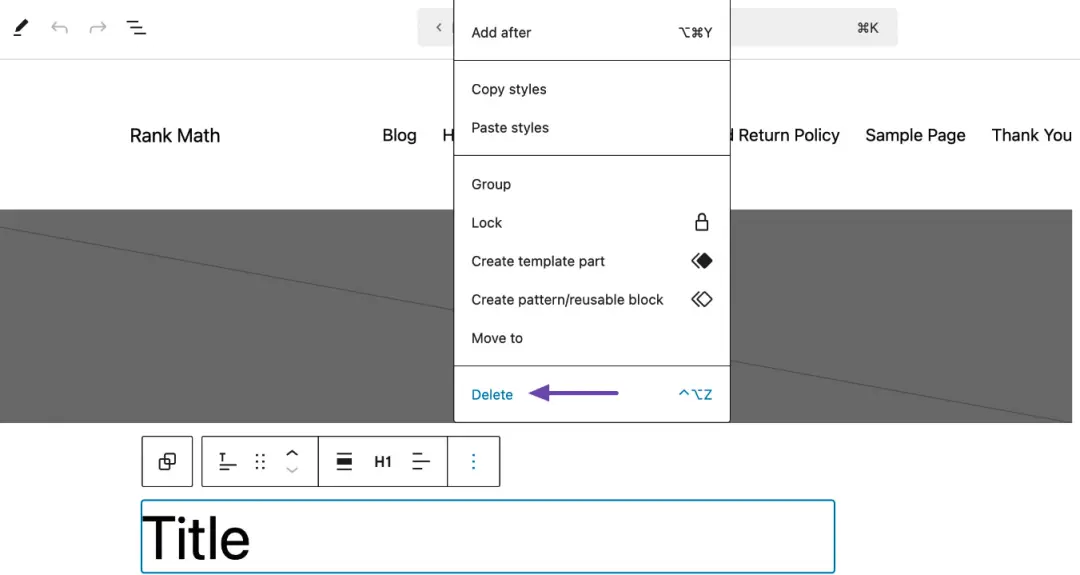Click the undo arrow icon
The height and width of the screenshot is (575, 1080).
click(x=60, y=27)
